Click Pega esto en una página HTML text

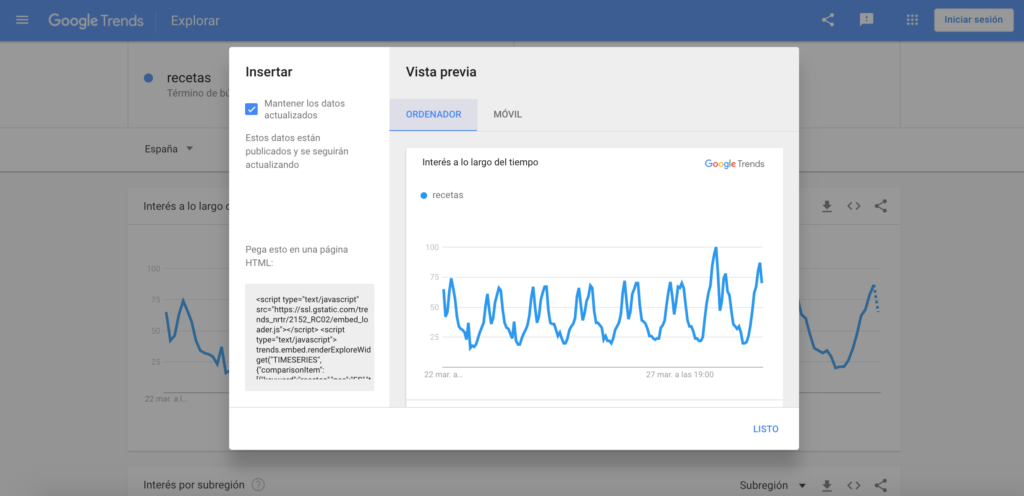point(296,256)
